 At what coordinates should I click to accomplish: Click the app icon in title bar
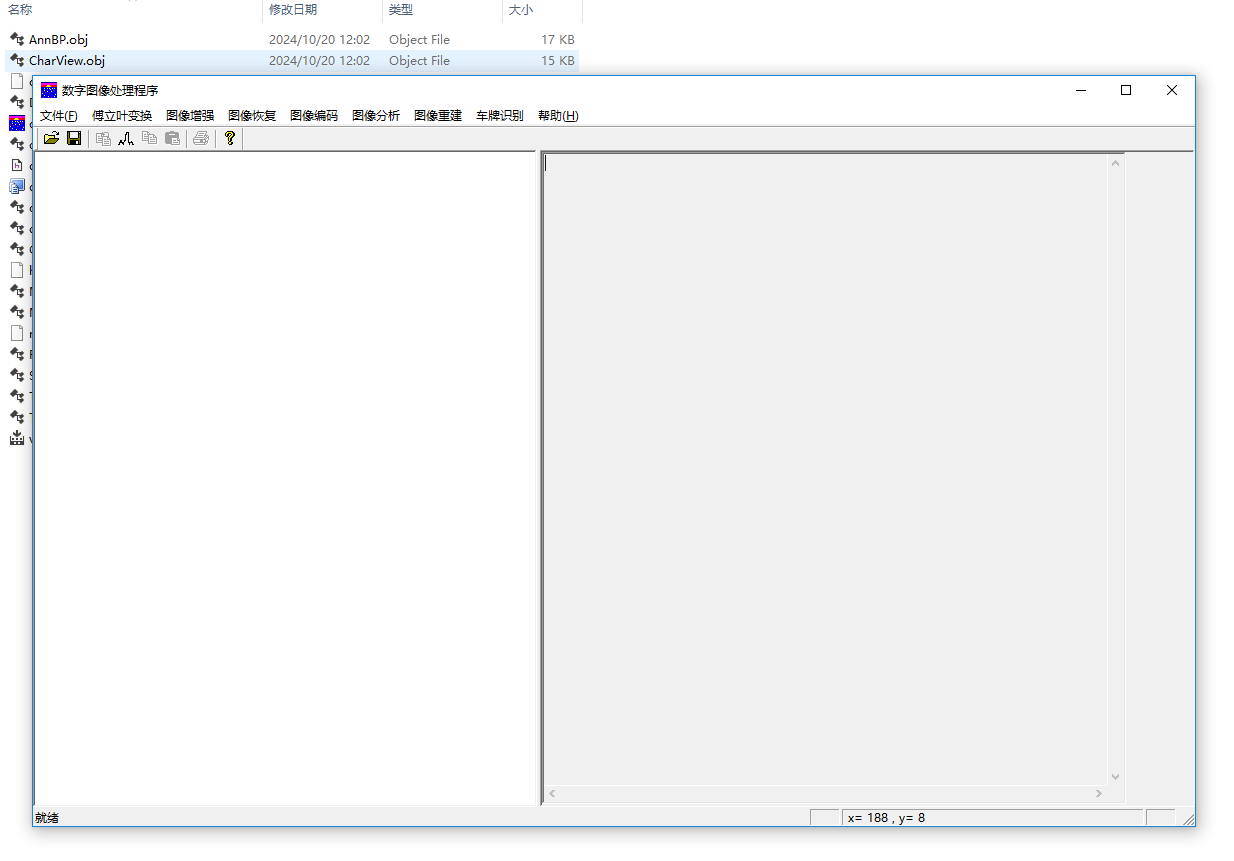pyautogui.click(x=48, y=90)
